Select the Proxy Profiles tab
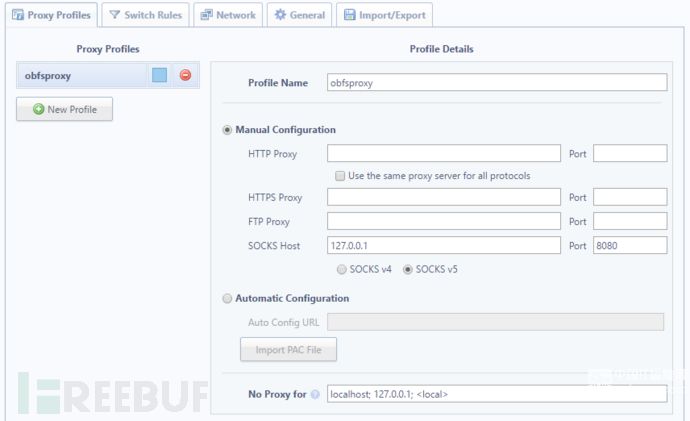 pos(51,15)
